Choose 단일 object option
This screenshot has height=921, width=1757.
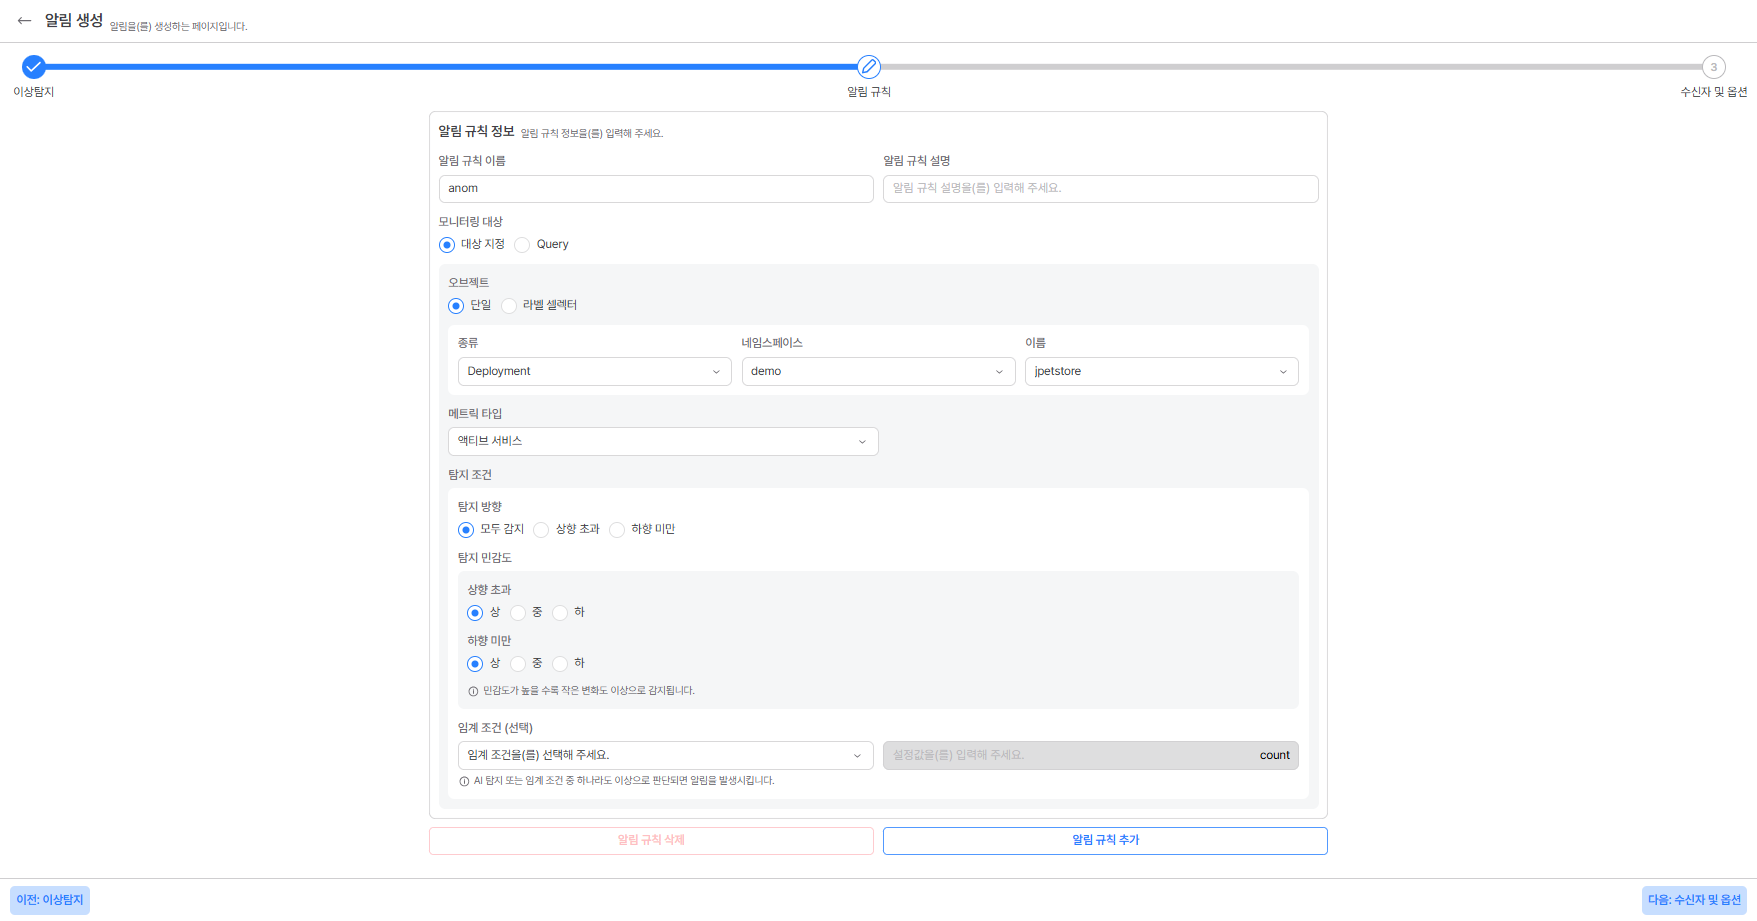click(x=456, y=306)
